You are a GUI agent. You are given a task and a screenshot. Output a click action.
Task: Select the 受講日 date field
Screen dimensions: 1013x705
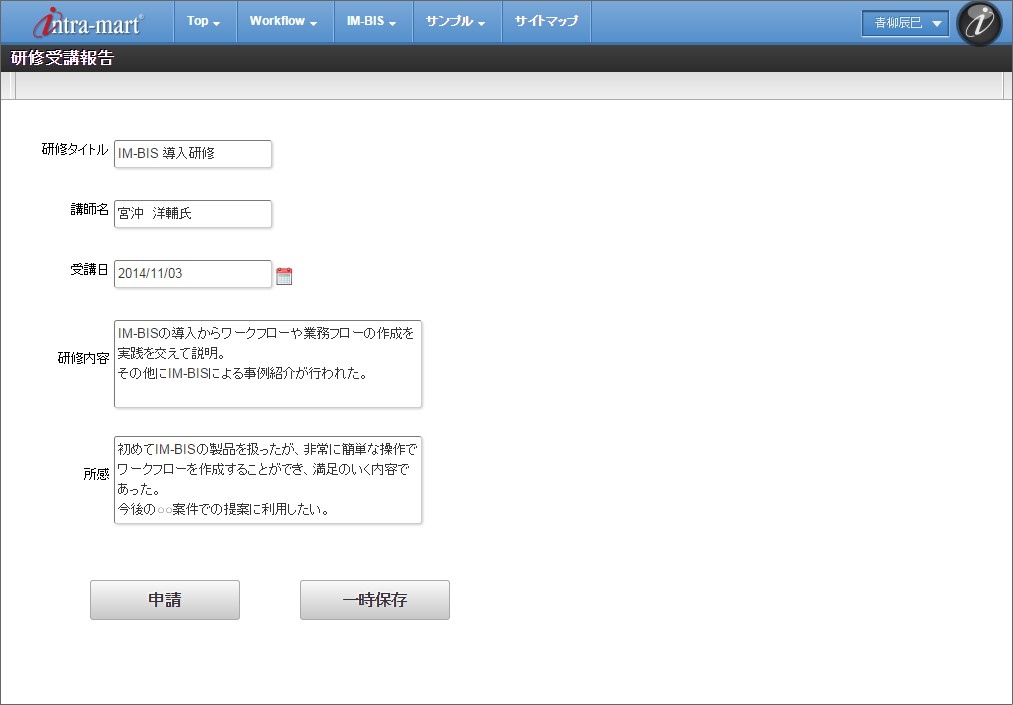(x=193, y=274)
